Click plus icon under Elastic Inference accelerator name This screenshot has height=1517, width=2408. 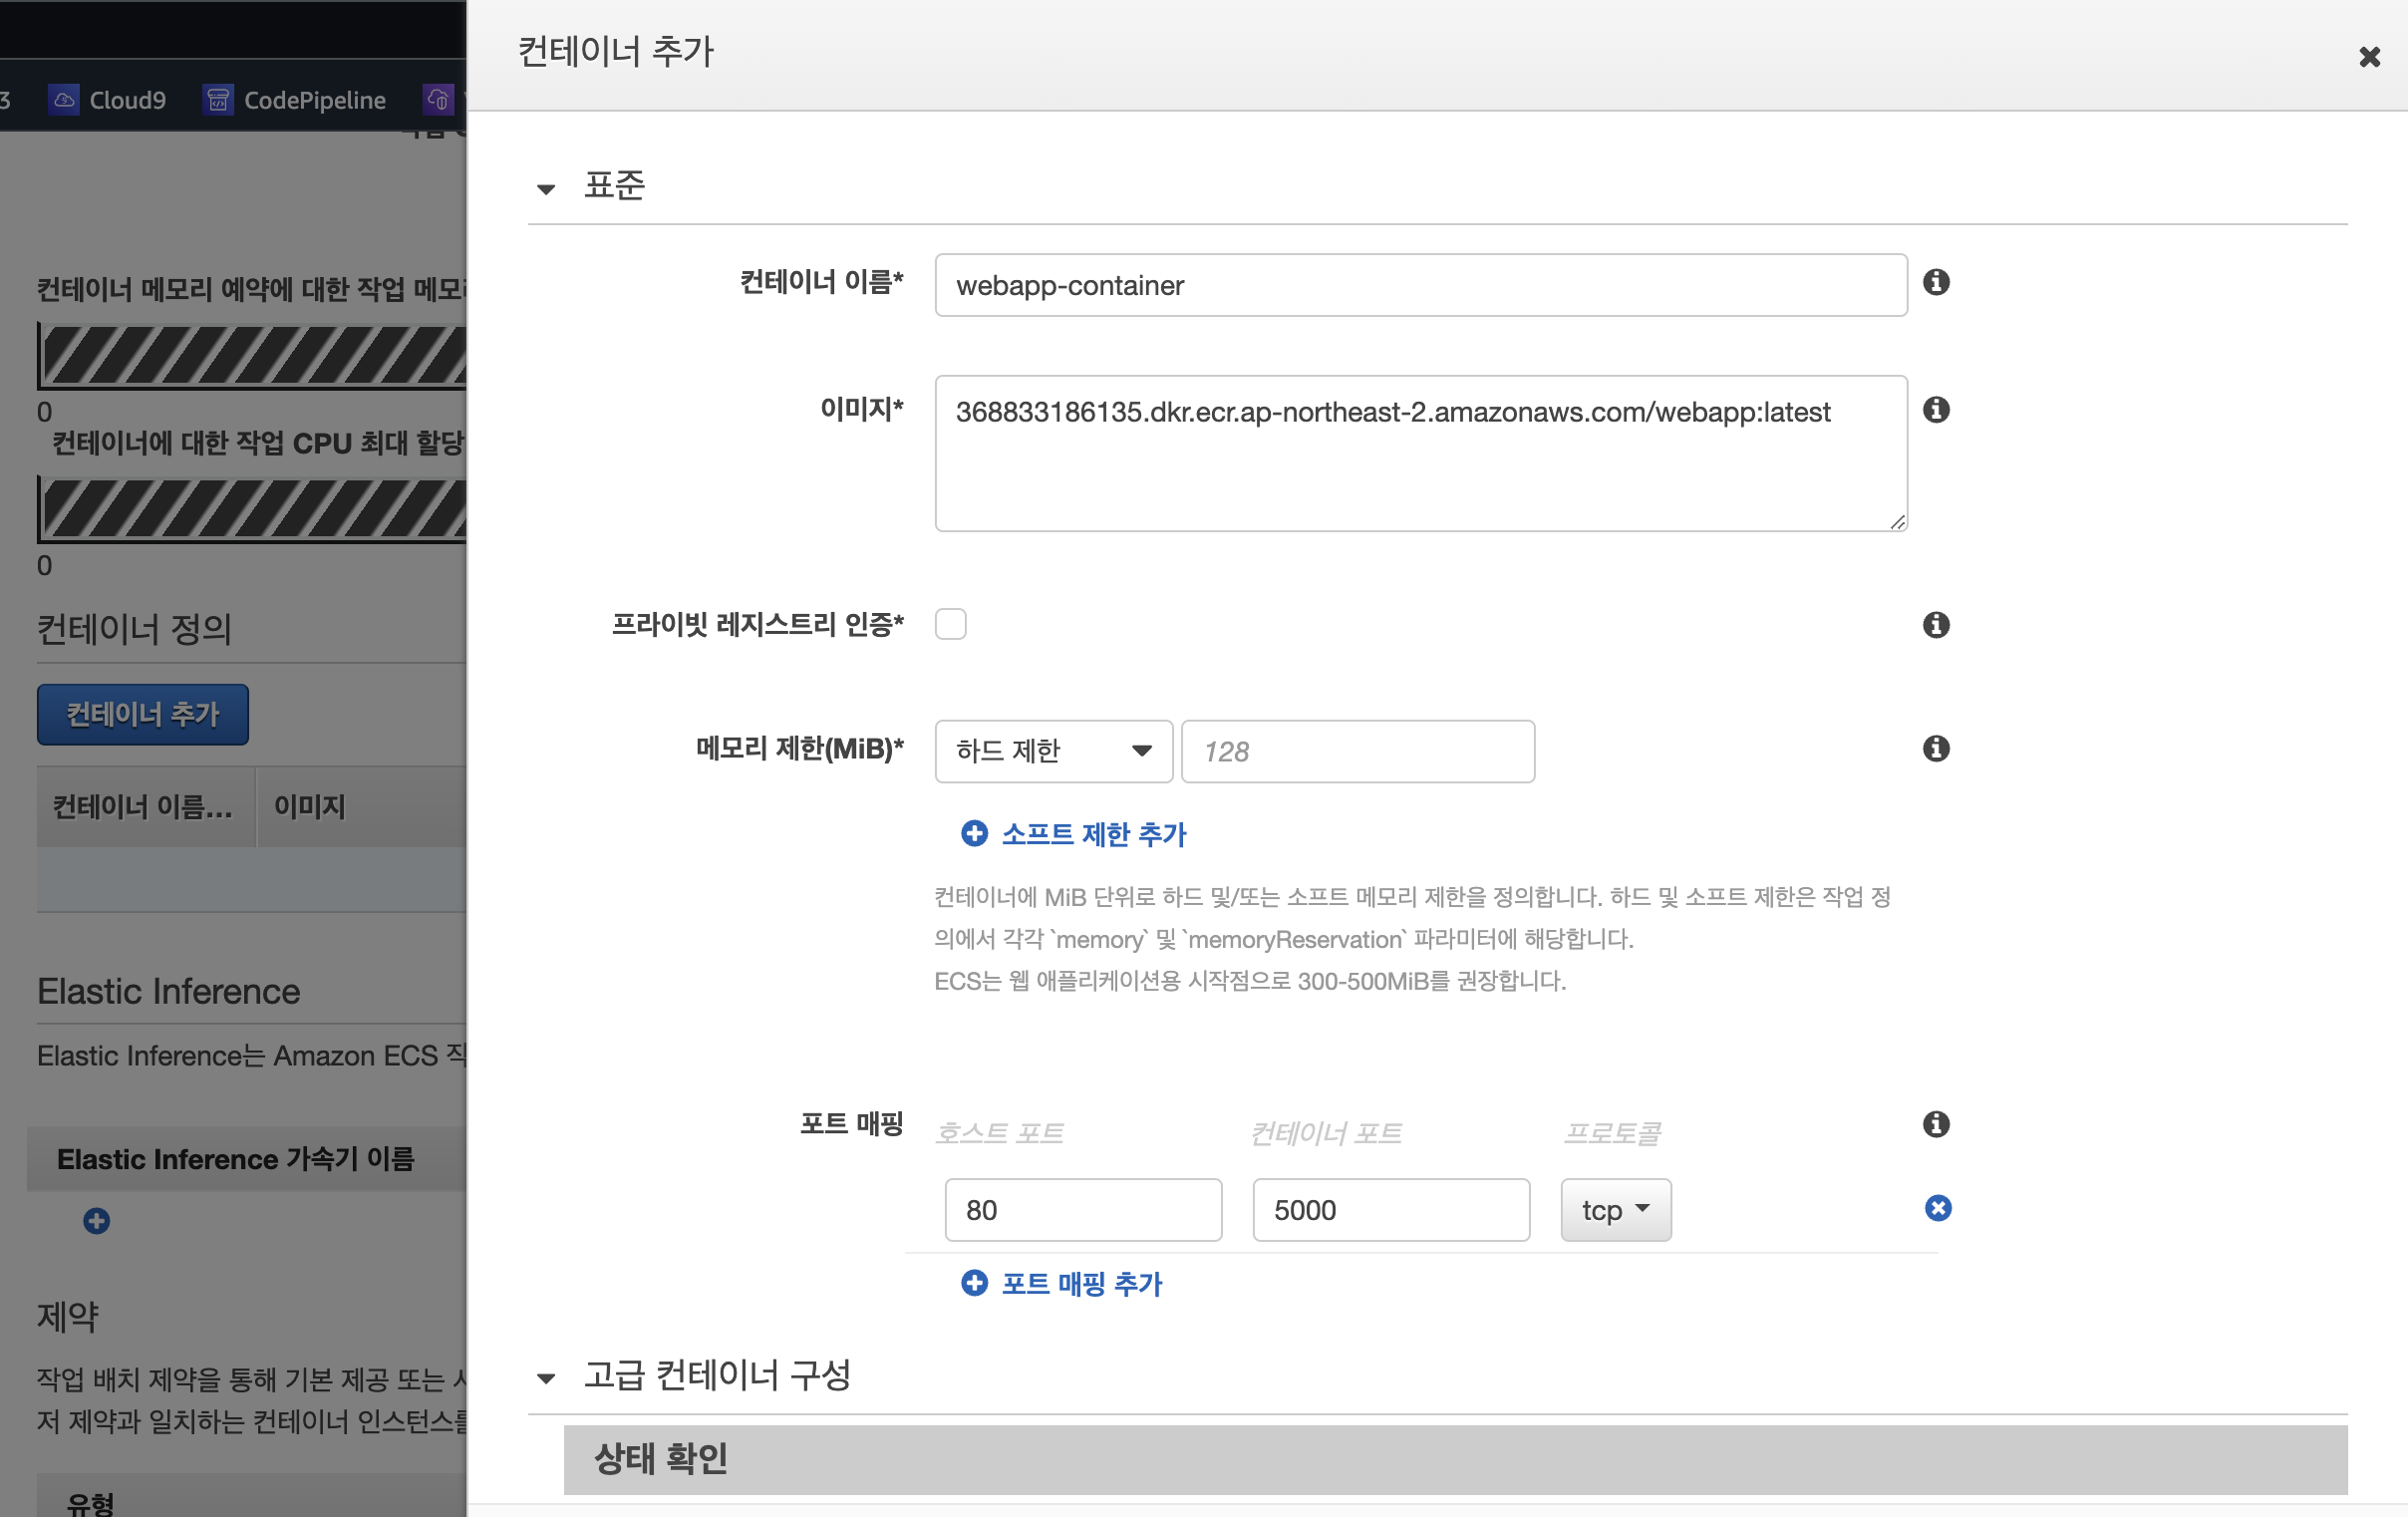pos(96,1221)
